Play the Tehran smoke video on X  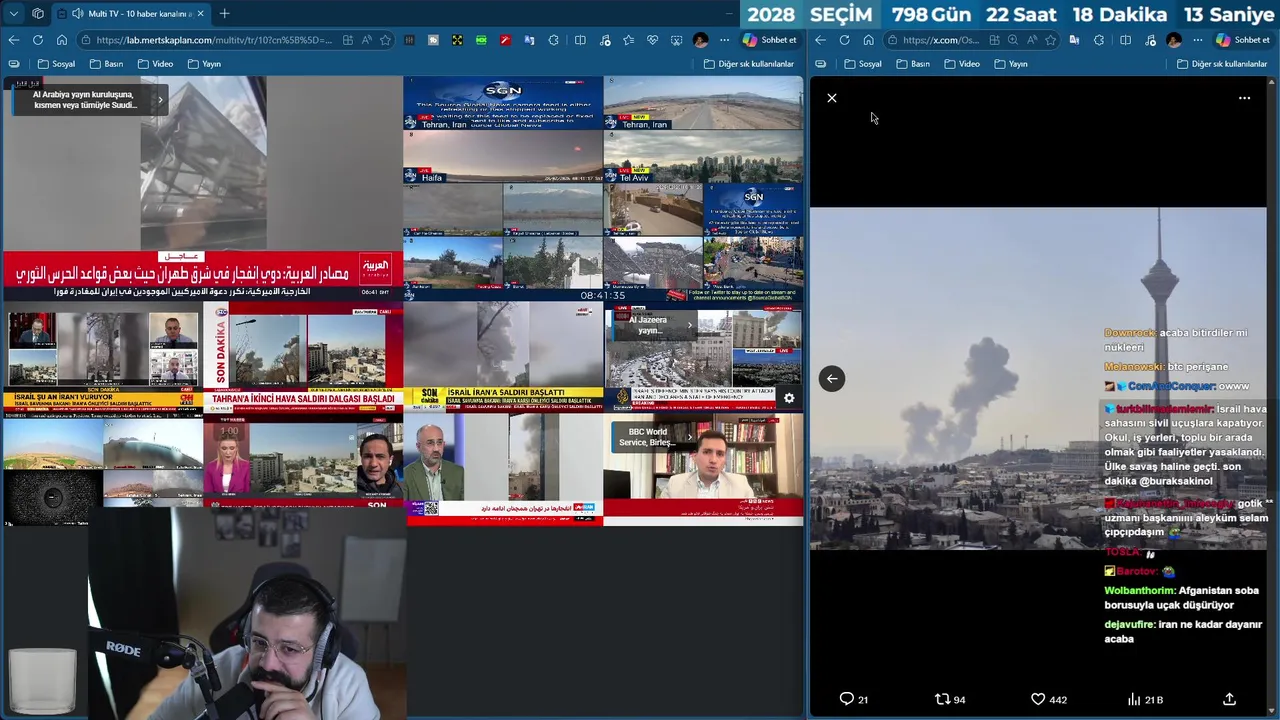[x=1038, y=378]
